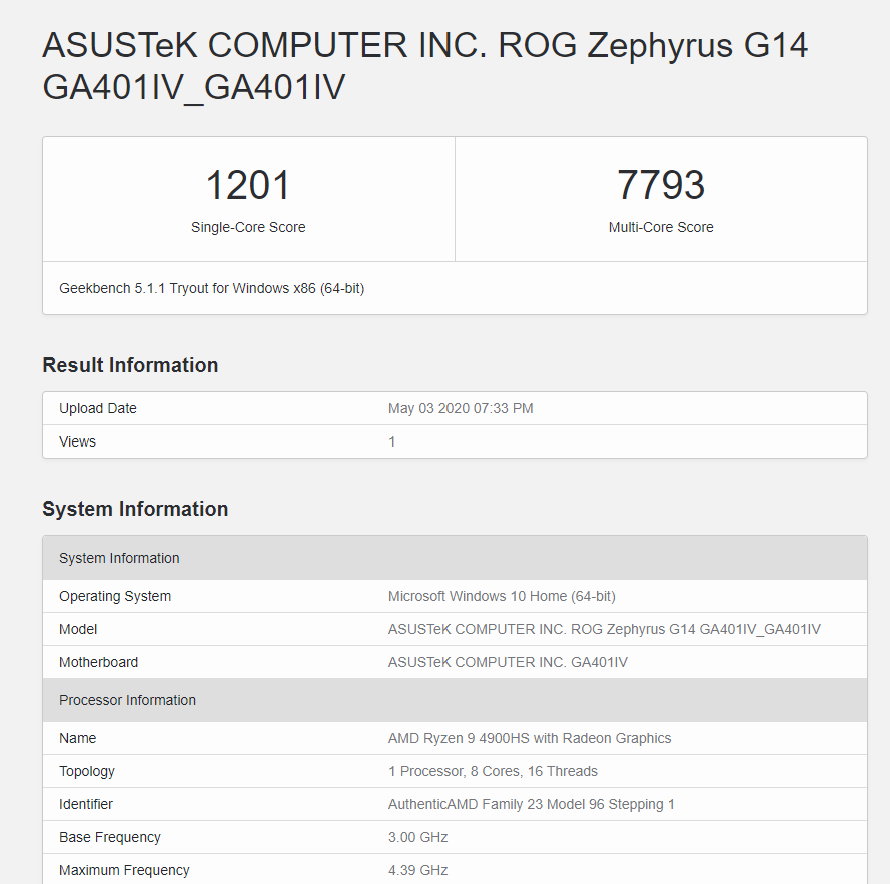Viewport: 890px width, 884px height.
Task: Click the Motherboard row label
Action: tap(98, 662)
